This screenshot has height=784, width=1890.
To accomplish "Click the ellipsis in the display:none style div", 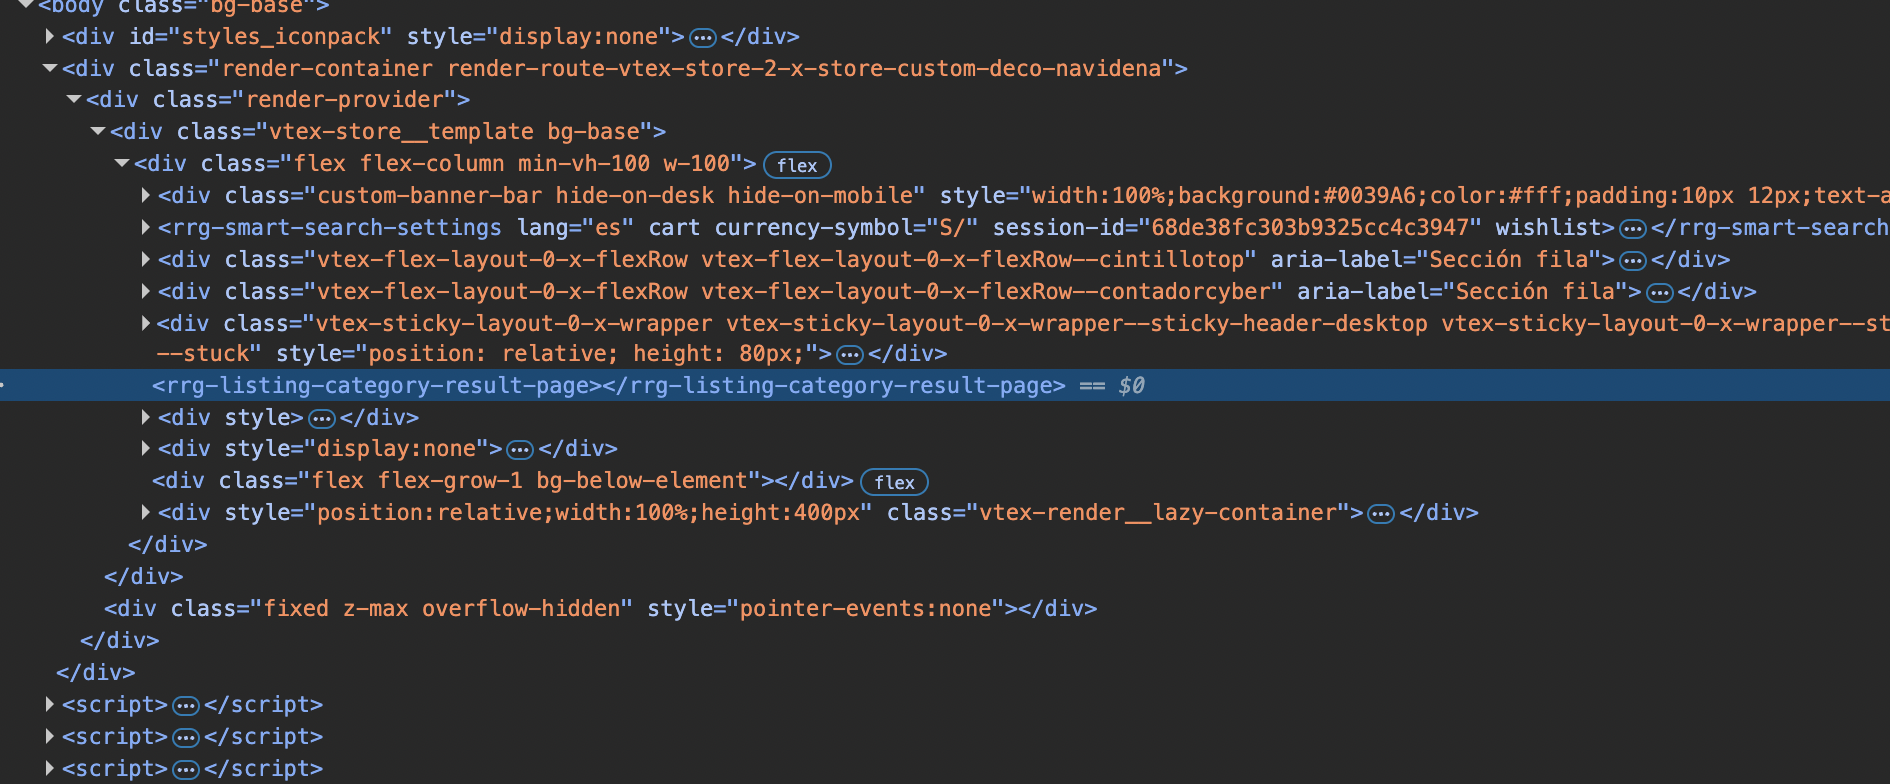I will [x=519, y=449].
